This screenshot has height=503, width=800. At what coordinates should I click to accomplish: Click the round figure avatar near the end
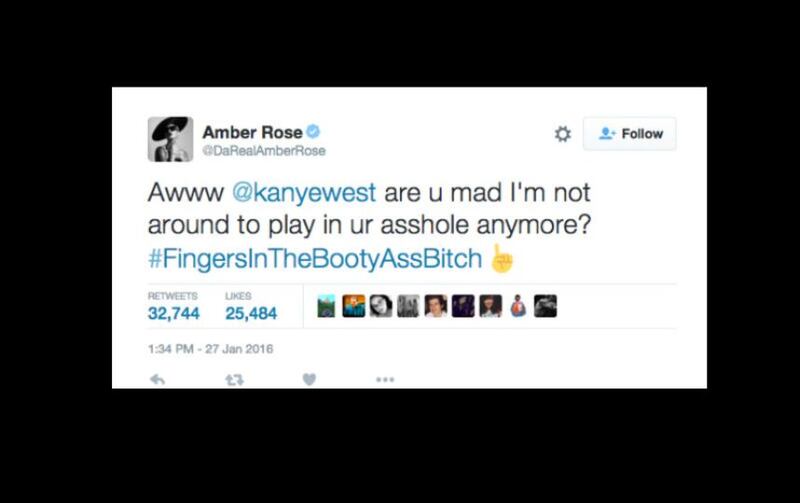point(518,306)
